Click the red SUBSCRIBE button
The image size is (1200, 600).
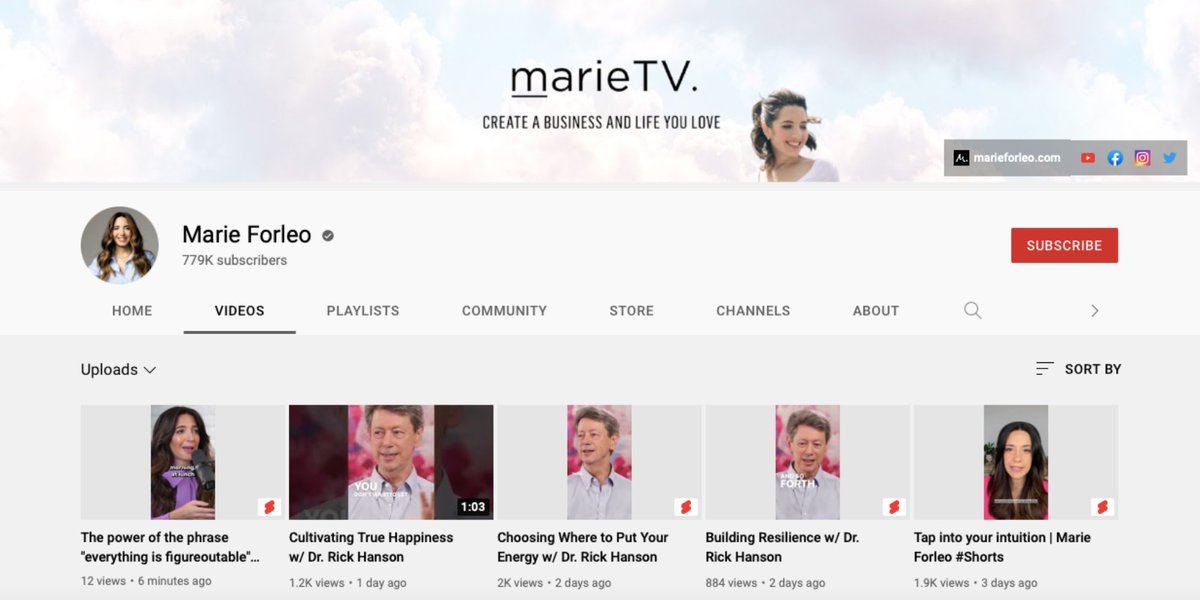pos(1064,245)
